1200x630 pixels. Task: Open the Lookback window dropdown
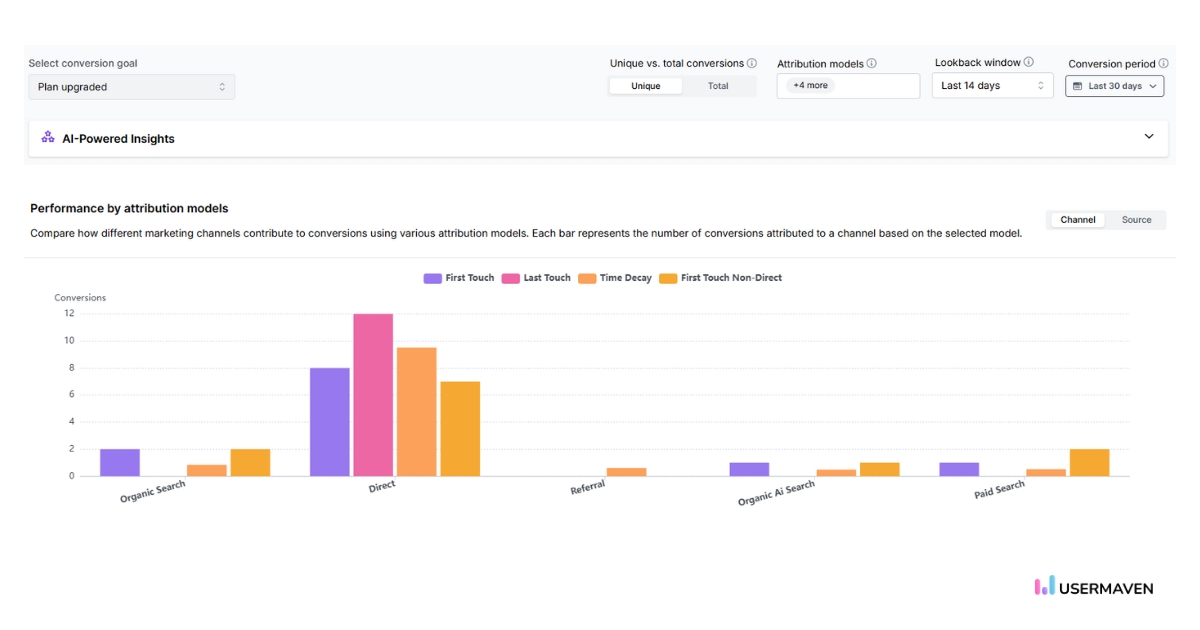click(x=991, y=85)
